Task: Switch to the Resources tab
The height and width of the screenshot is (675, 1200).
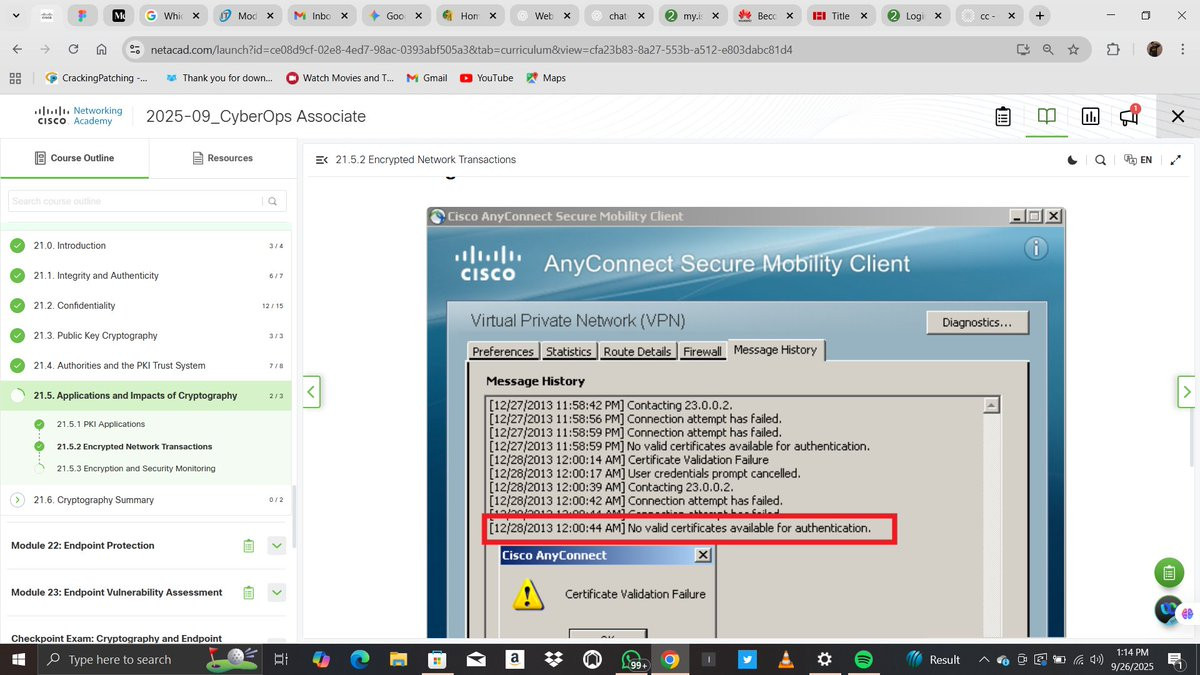Action: [222, 158]
